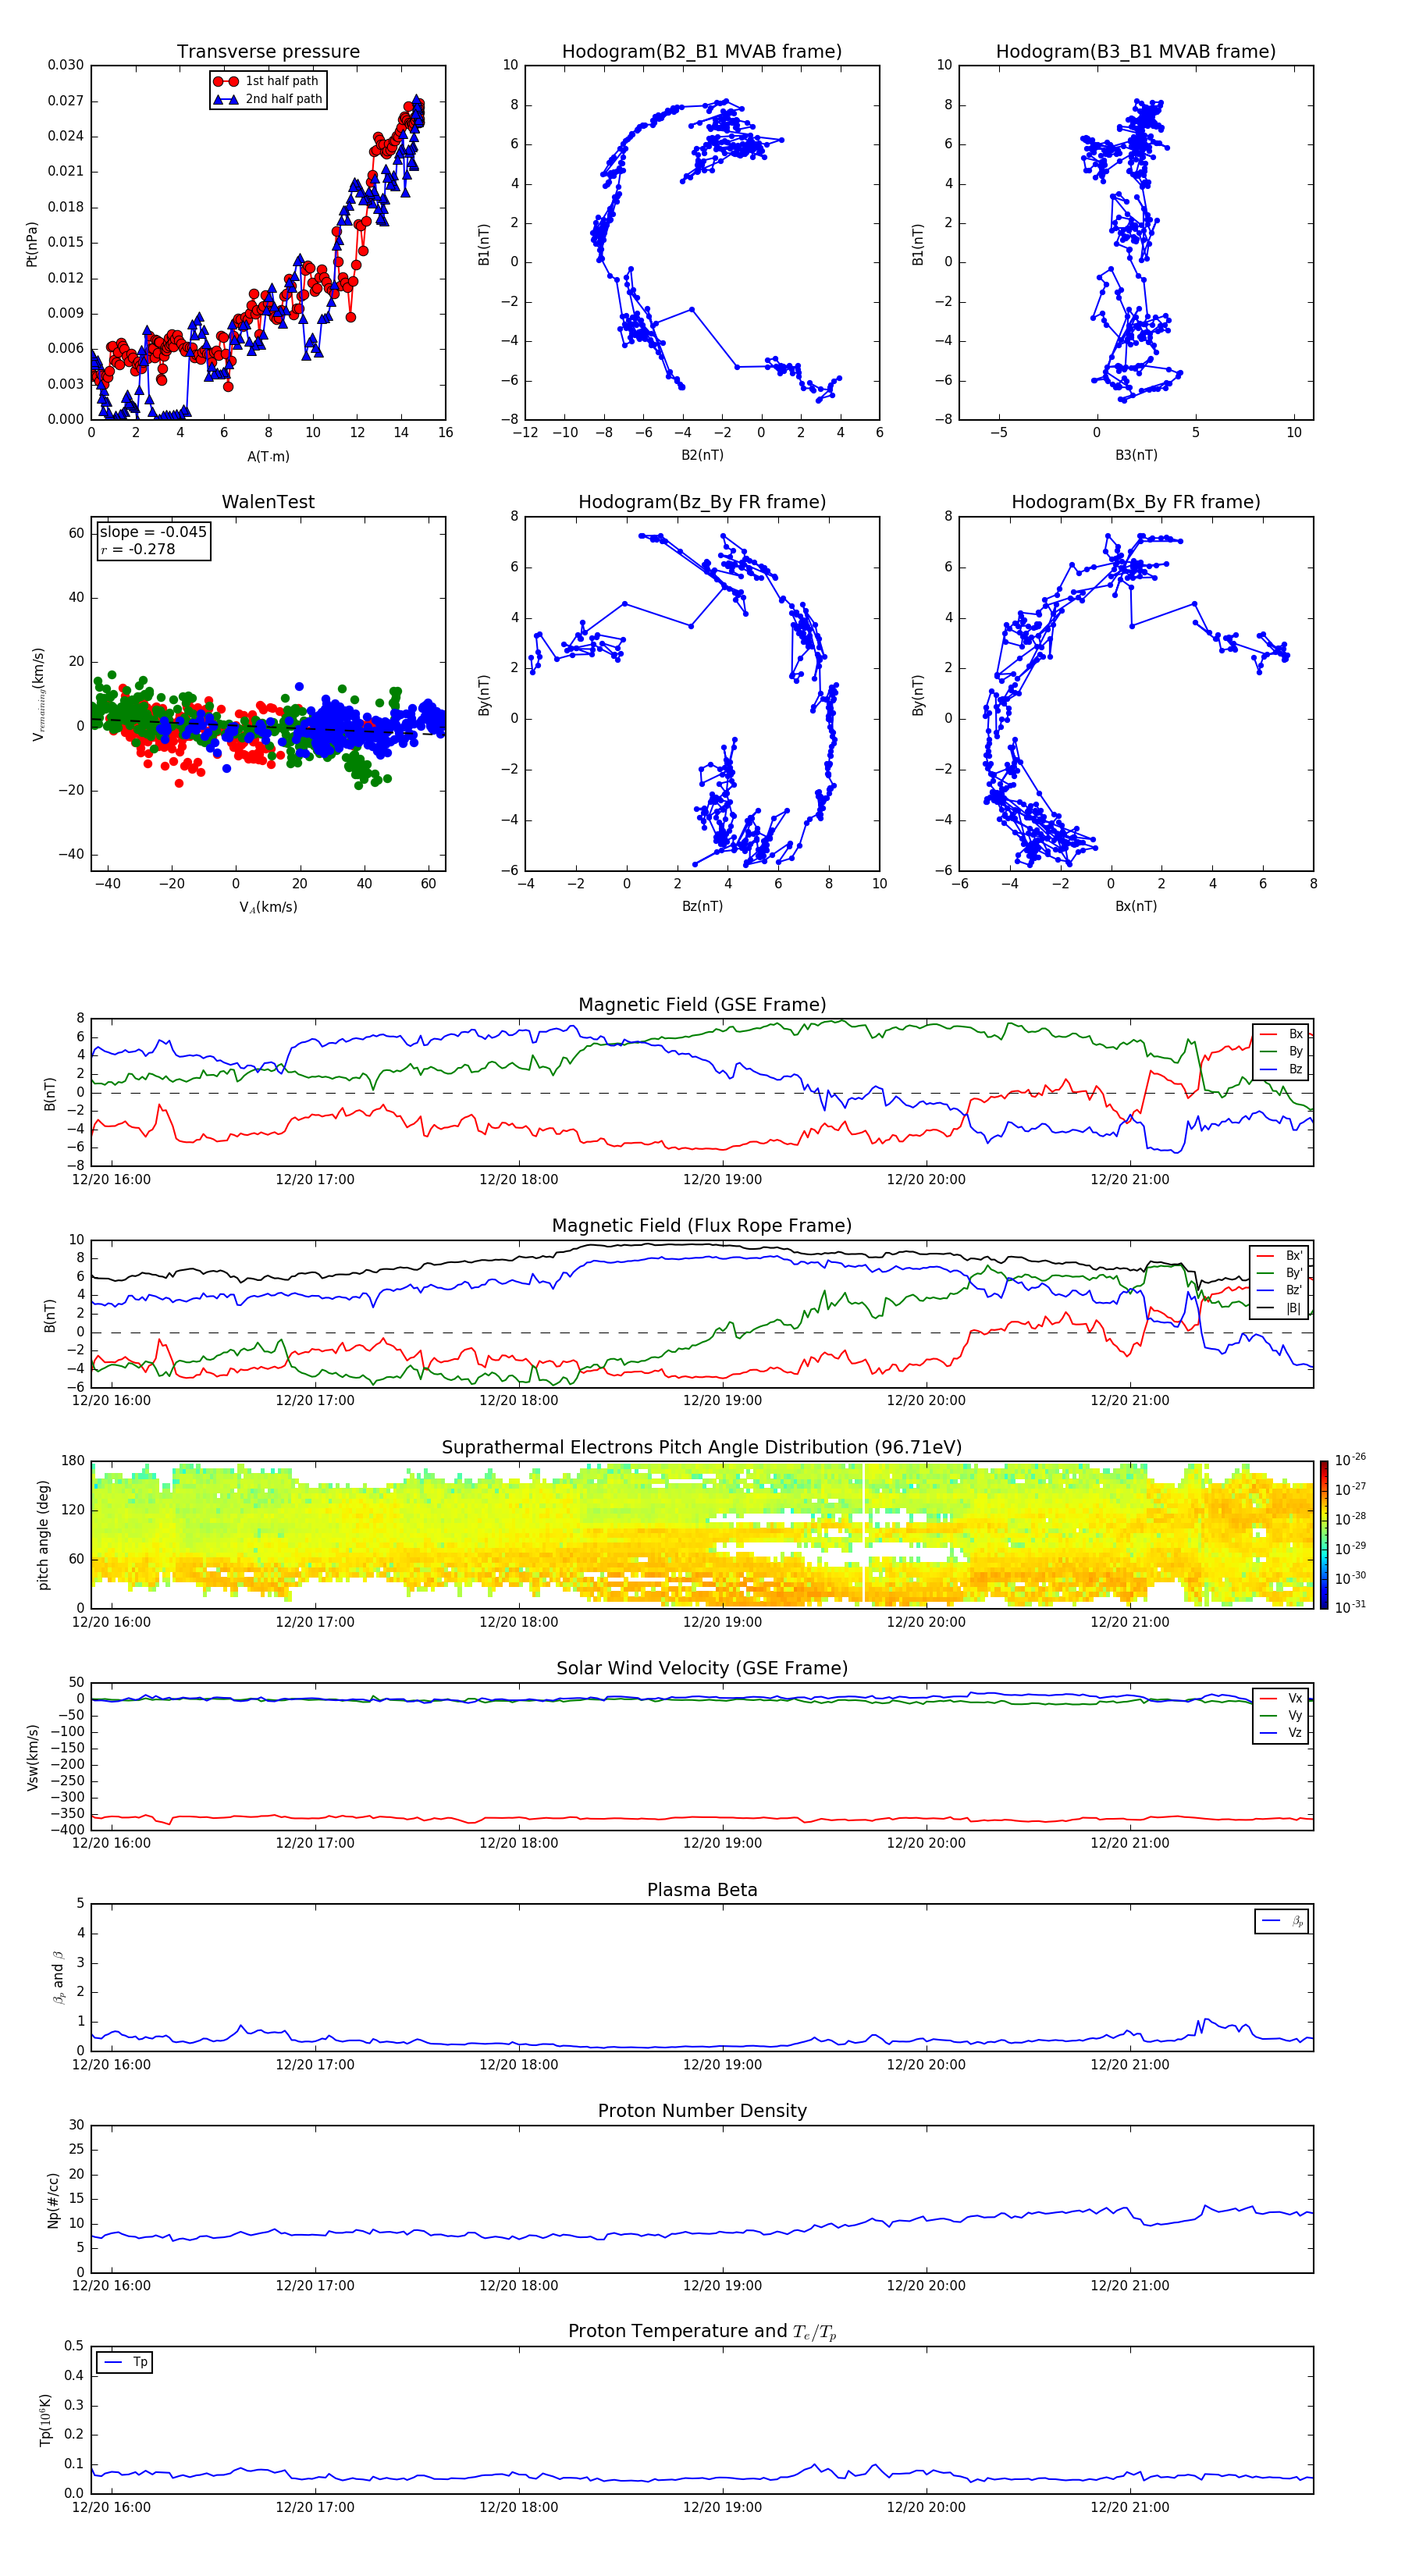Click the 'Solar Wind Velocity (GSE Frame)' title
Viewport: 1405px width, 2576px height.
tap(702, 1668)
